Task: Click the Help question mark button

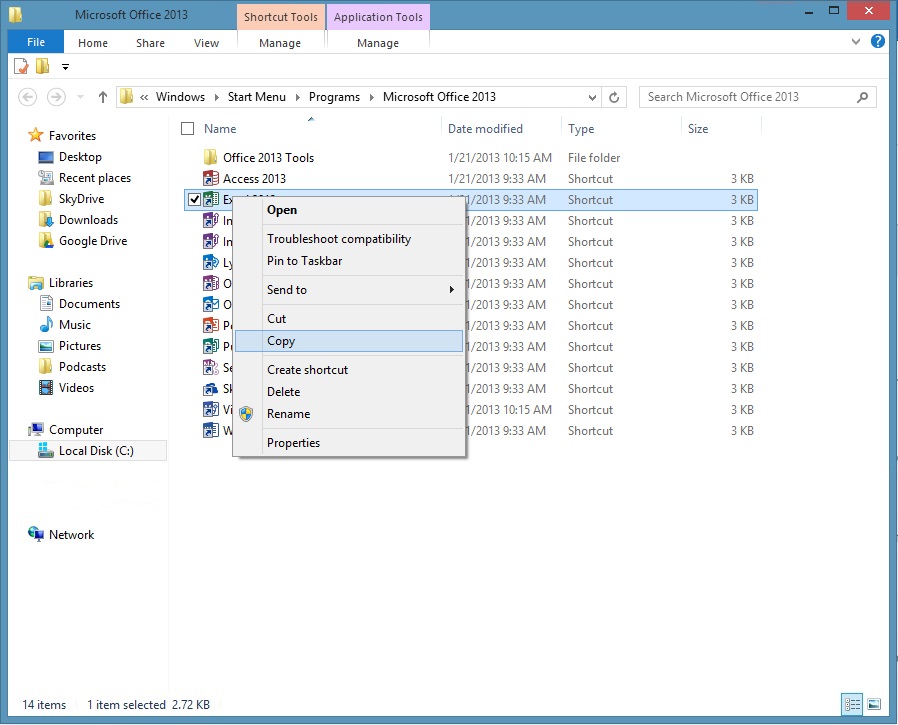Action: pyautogui.click(x=879, y=42)
